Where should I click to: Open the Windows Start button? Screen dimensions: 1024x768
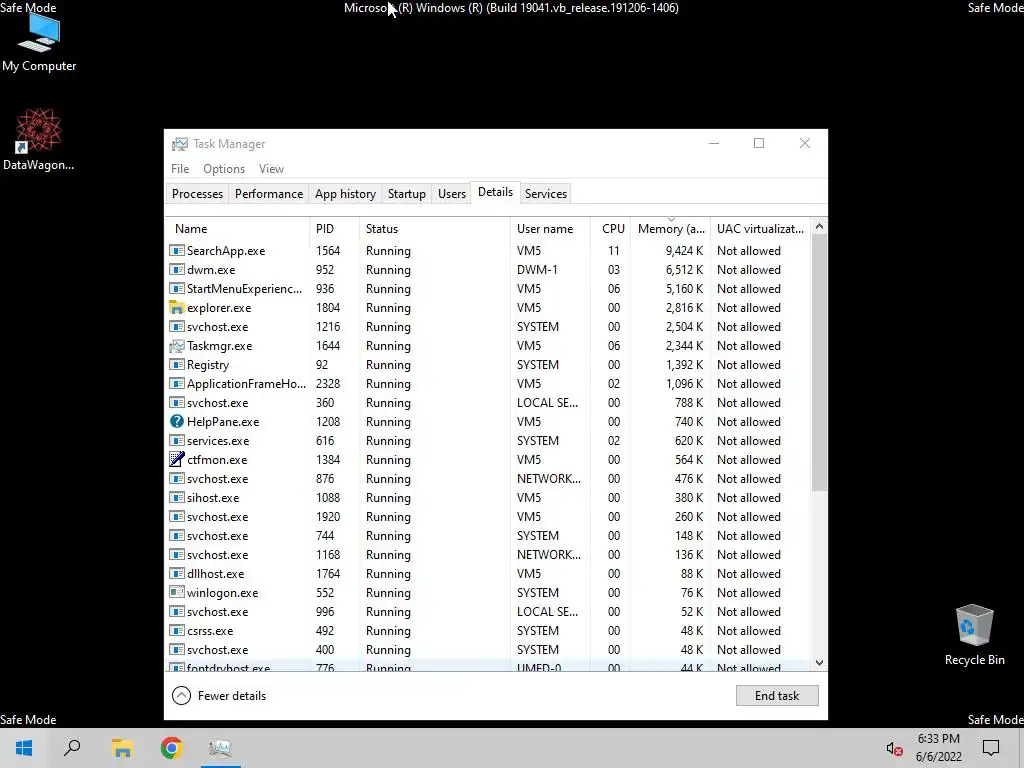[24, 748]
